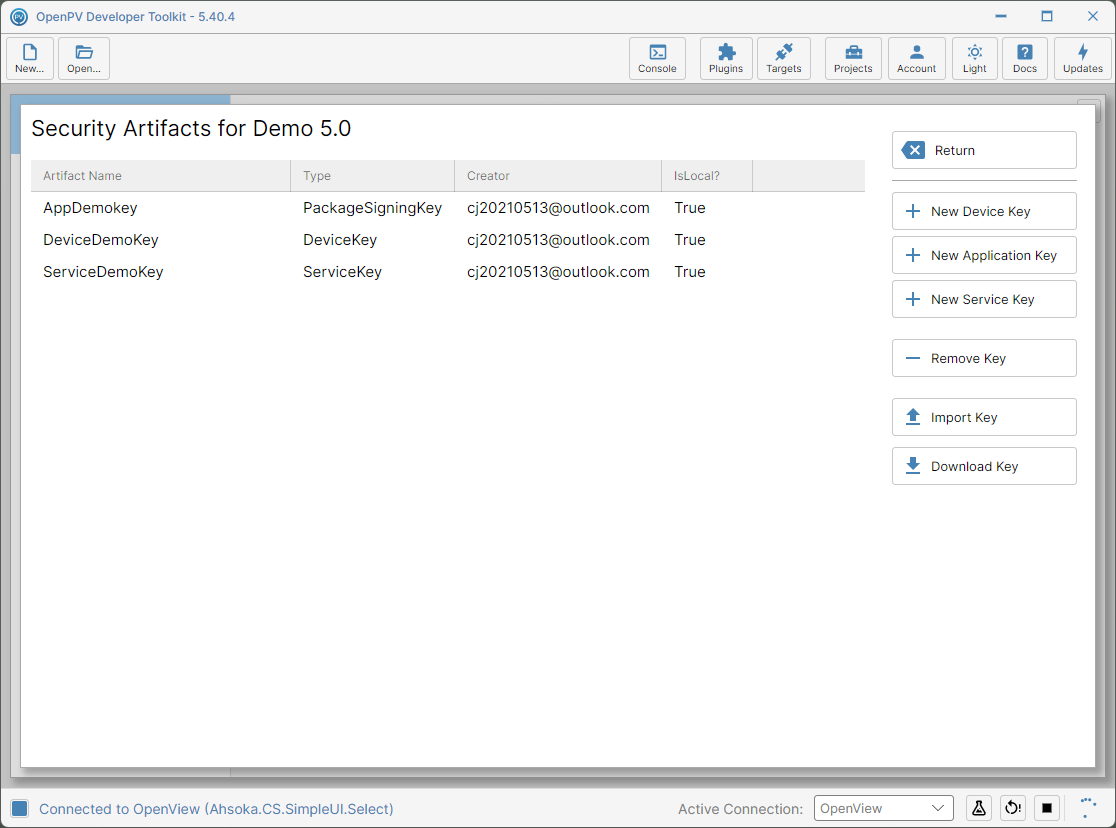1116x828 pixels.
Task: Maximize the OpenPV Developer Toolkit window
Action: coord(1047,16)
